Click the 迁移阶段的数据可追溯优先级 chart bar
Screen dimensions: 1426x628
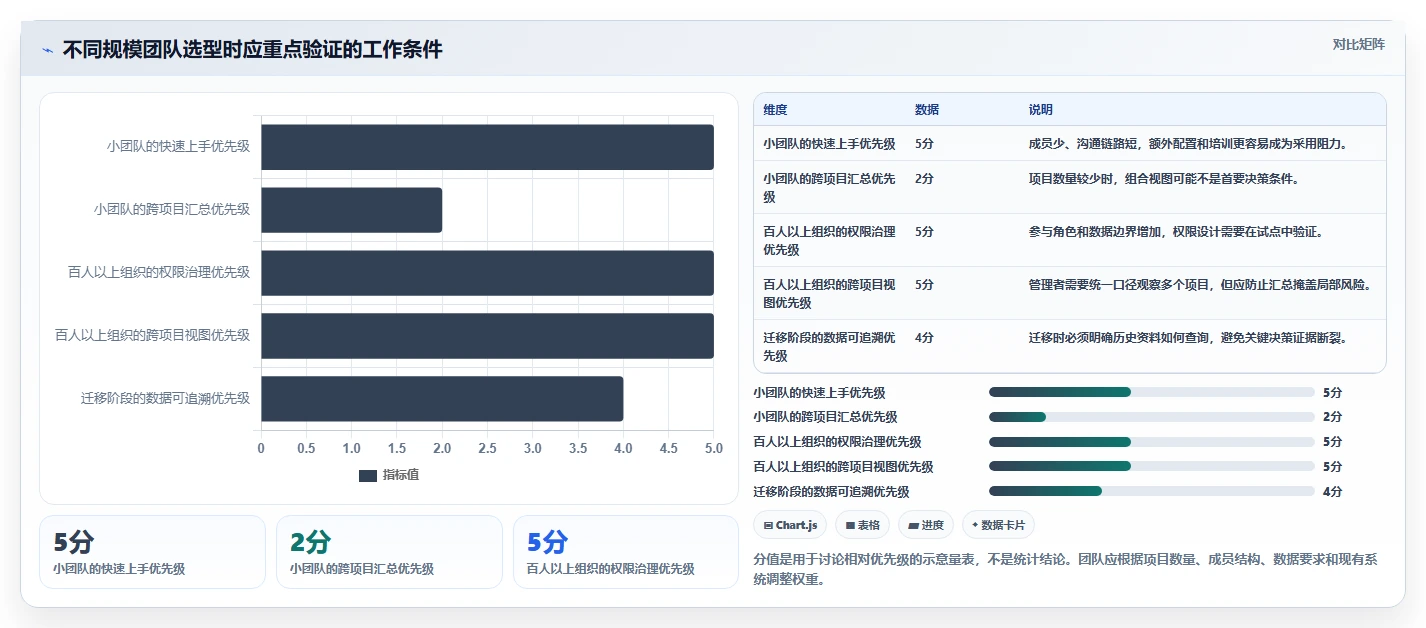442,398
